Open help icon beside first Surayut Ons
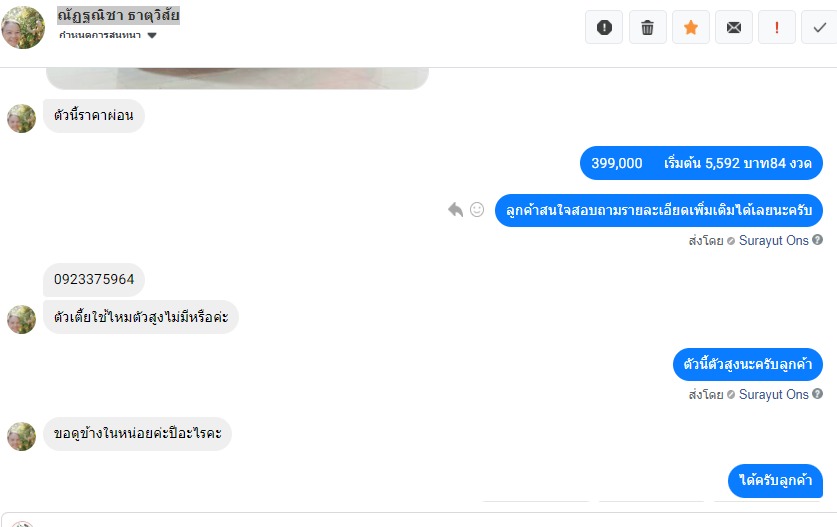837x527 pixels. pos(817,240)
